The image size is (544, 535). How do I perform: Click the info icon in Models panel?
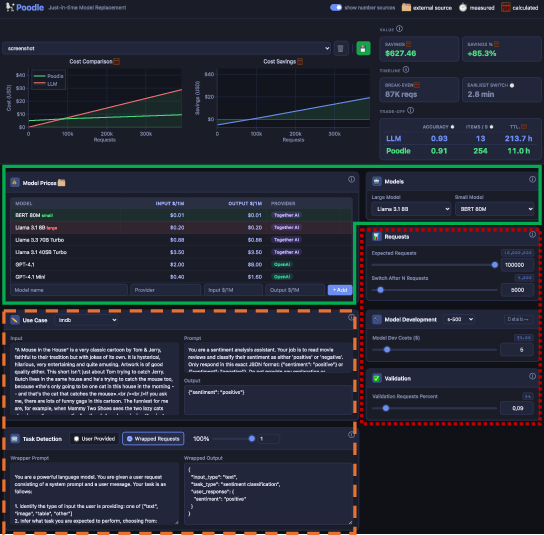pyautogui.click(x=532, y=179)
